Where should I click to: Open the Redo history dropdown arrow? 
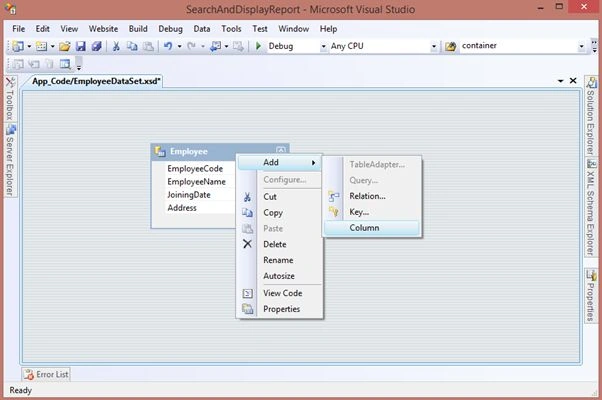203,47
